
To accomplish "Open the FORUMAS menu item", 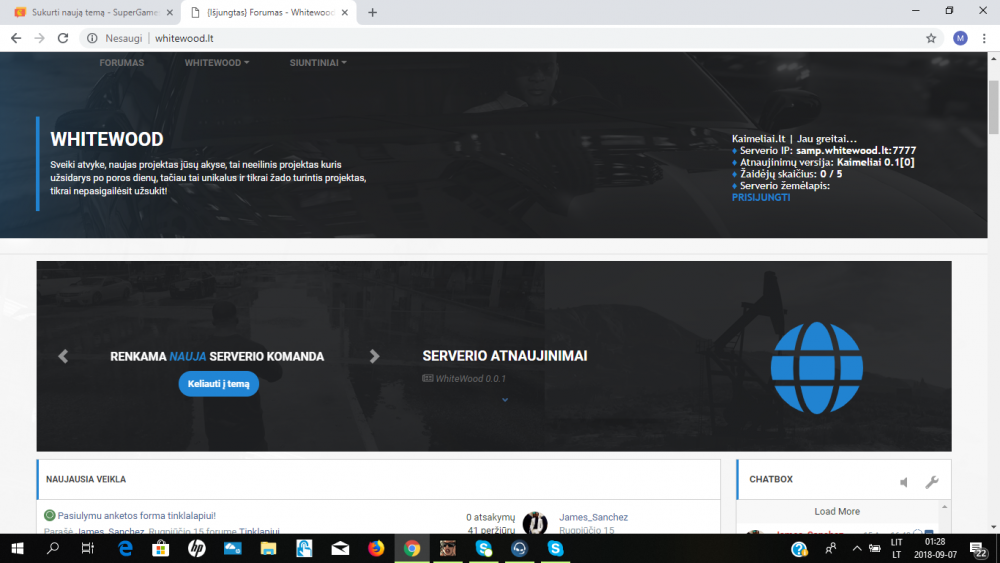I will click(x=122, y=62).
